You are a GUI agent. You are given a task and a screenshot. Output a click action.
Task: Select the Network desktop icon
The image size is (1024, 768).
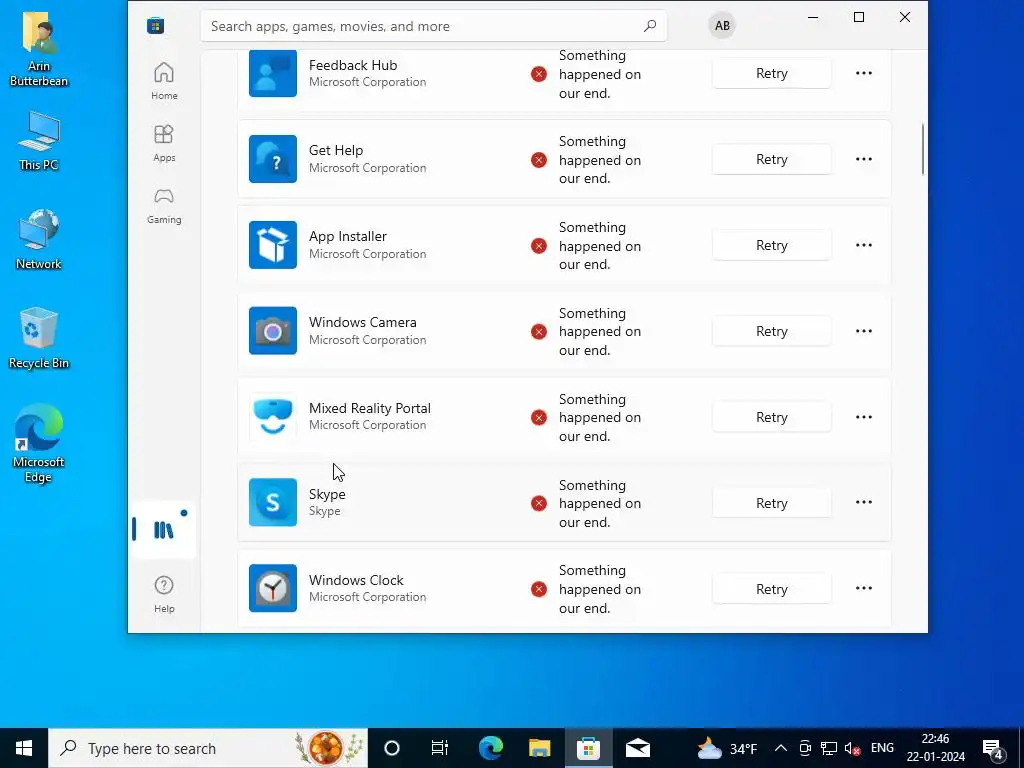(39, 239)
